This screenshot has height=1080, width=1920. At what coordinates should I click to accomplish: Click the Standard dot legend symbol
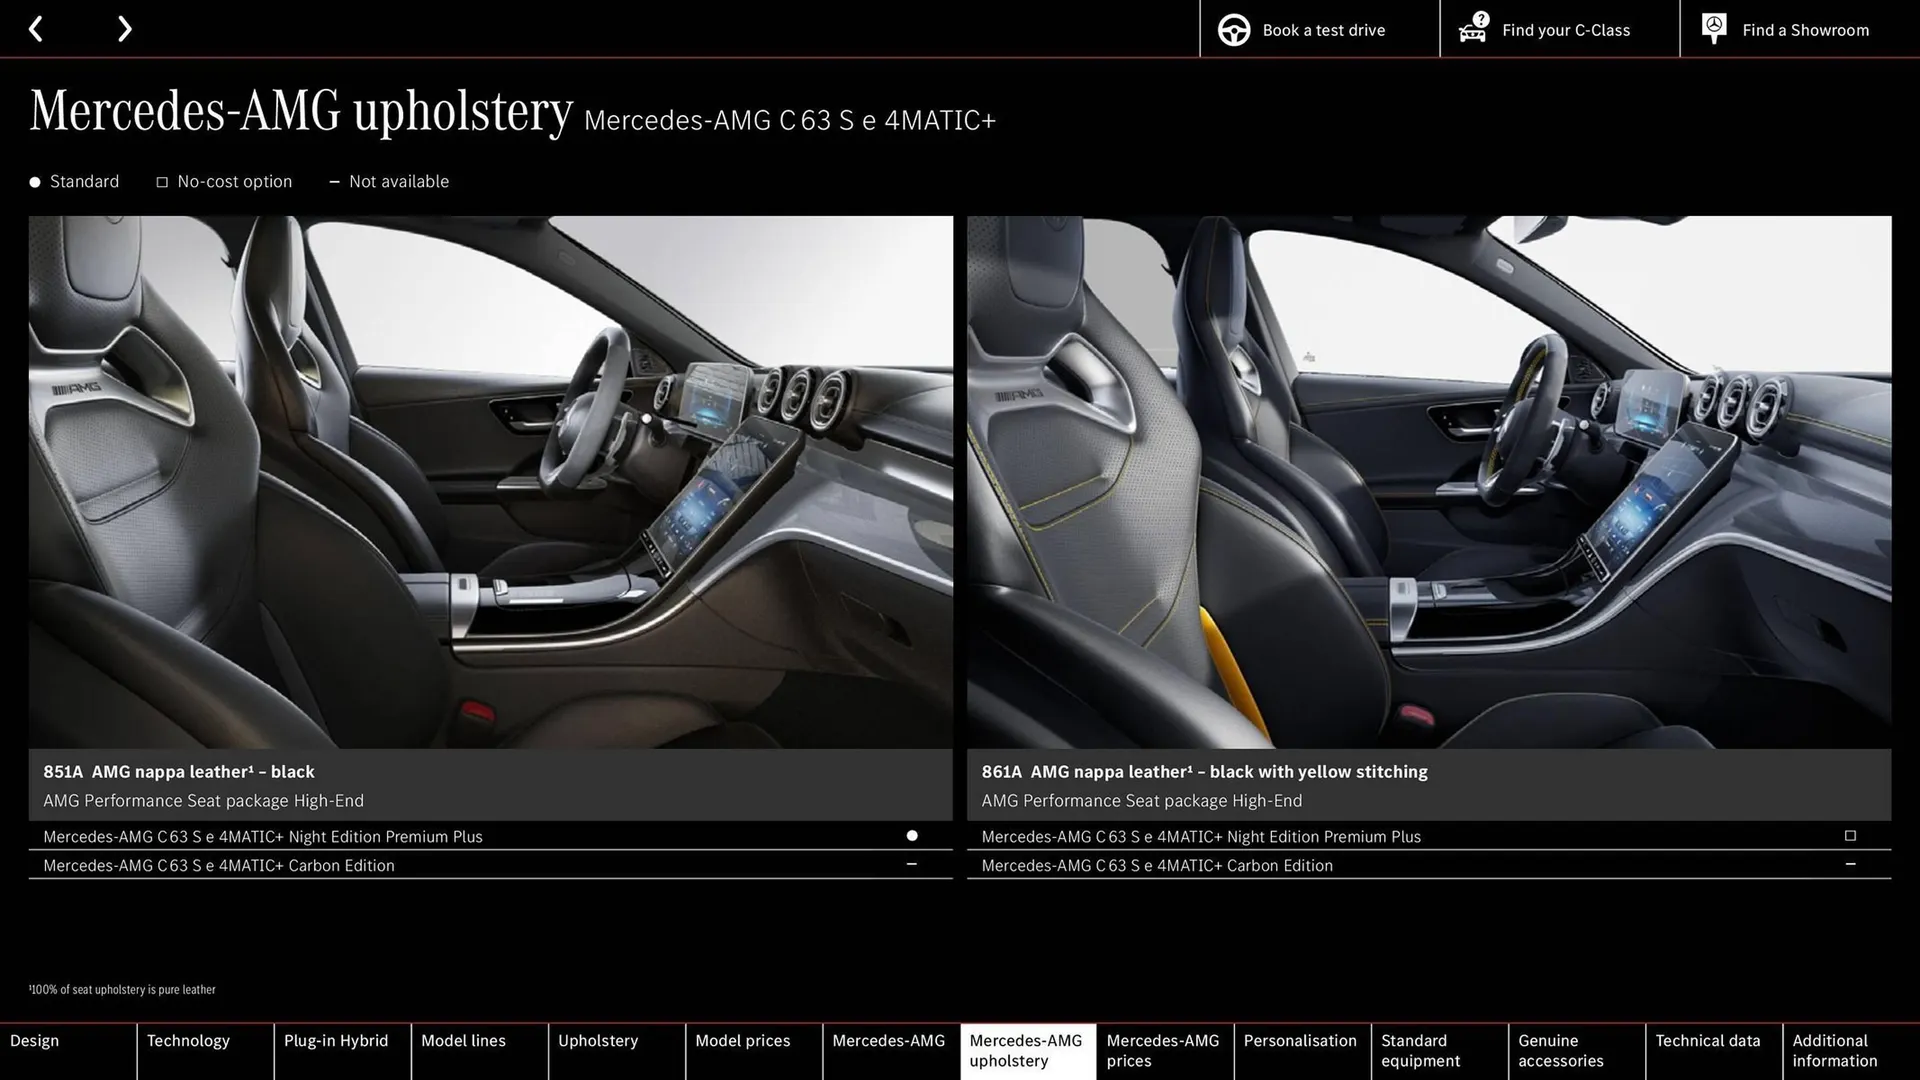[x=35, y=181]
